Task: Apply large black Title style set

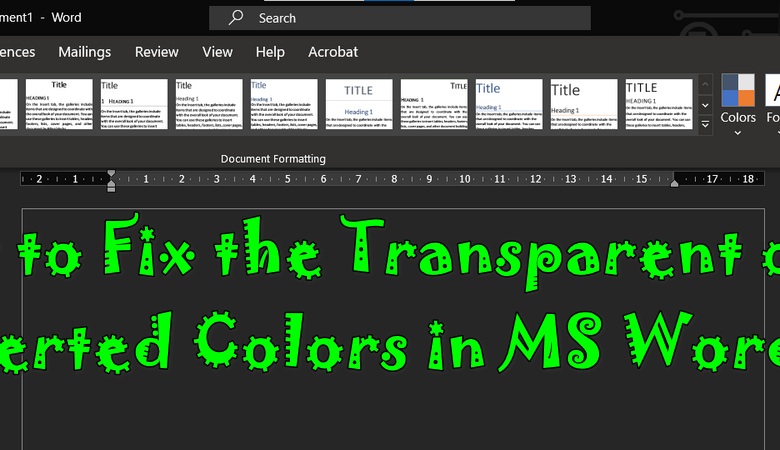Action: point(584,104)
